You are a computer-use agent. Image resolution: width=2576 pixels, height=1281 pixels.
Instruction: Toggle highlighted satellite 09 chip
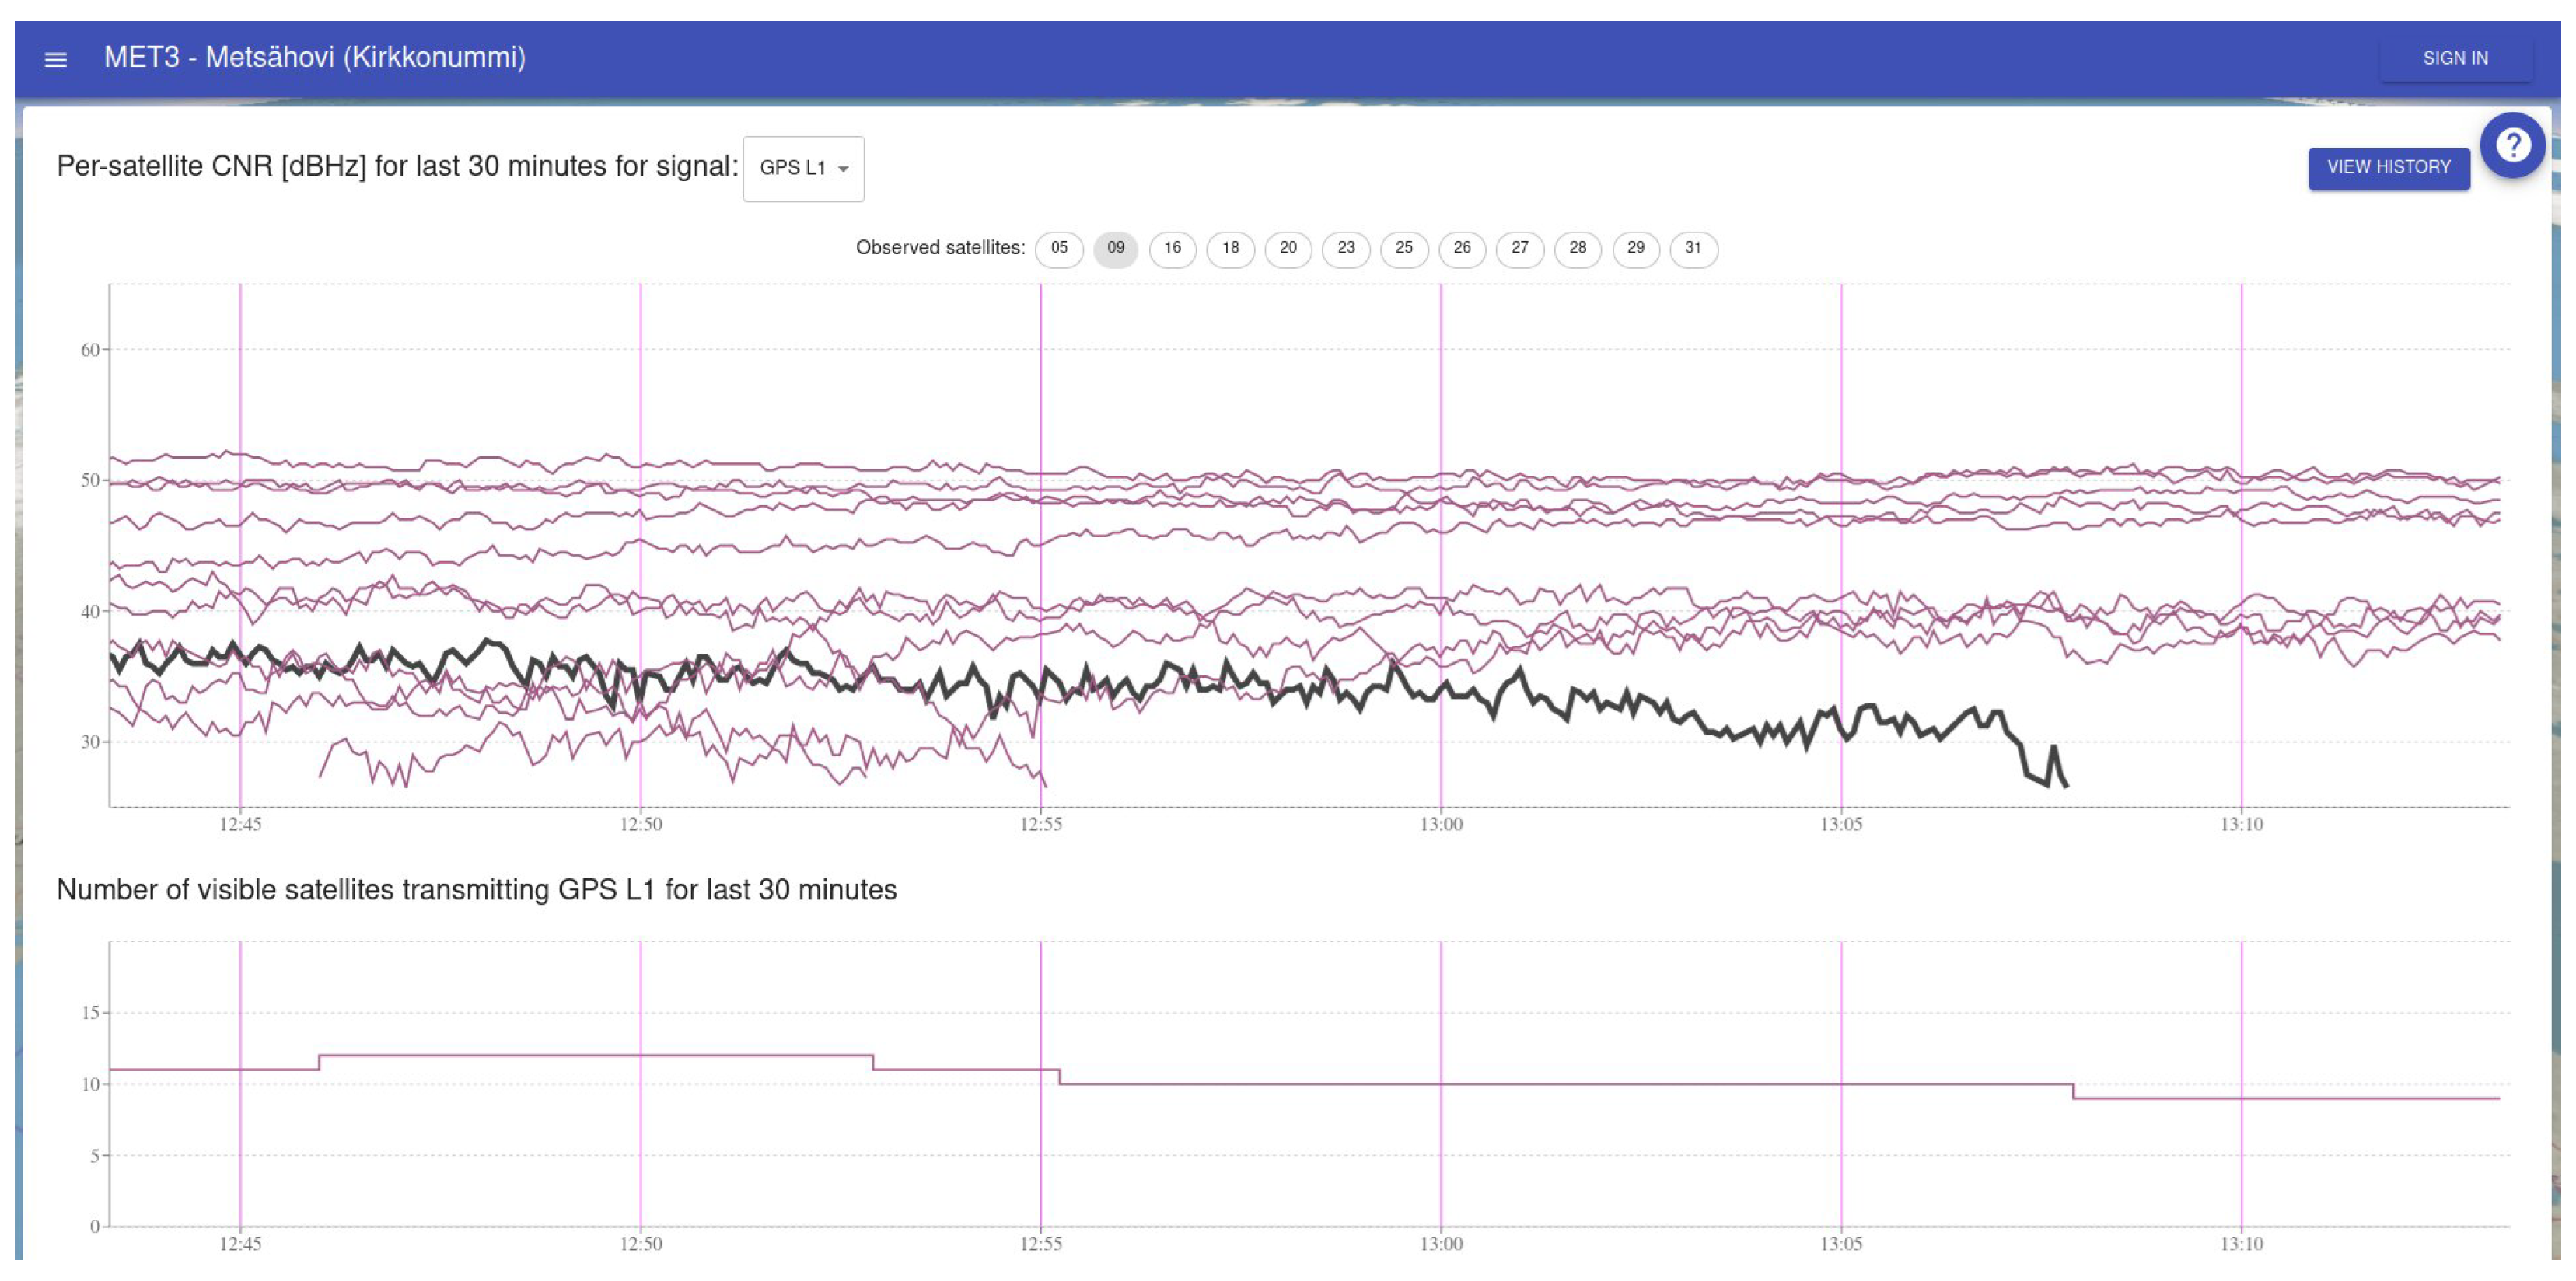pyautogui.click(x=1115, y=248)
